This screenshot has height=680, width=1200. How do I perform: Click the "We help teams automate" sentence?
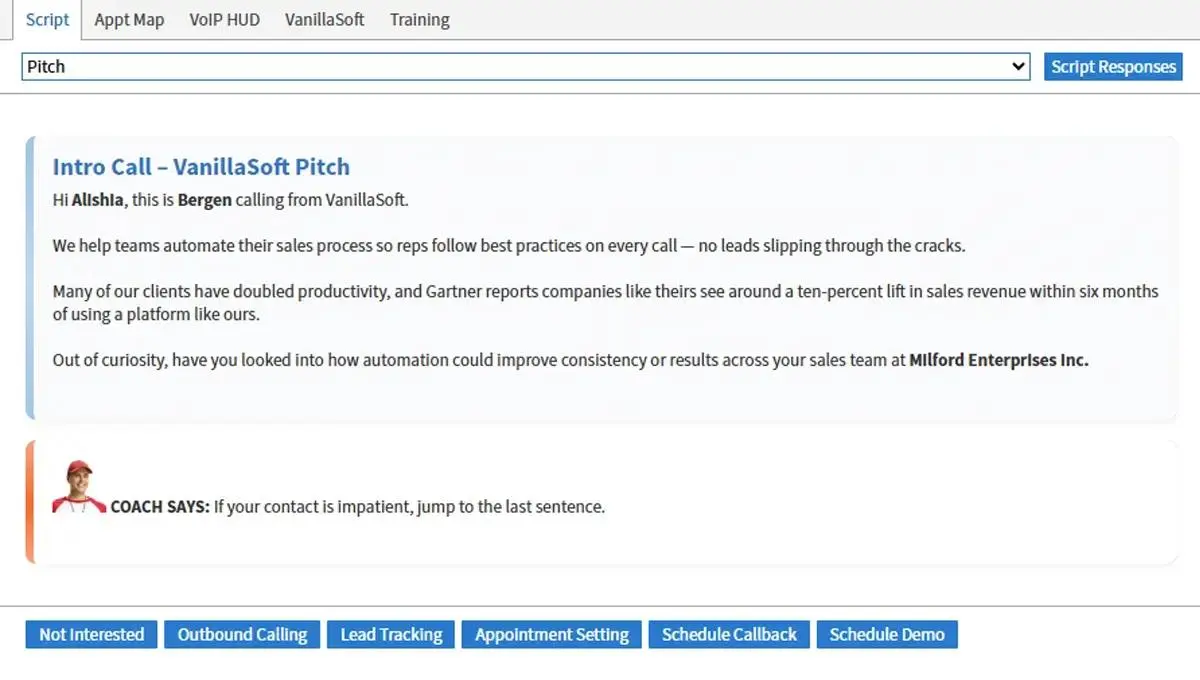(x=509, y=246)
